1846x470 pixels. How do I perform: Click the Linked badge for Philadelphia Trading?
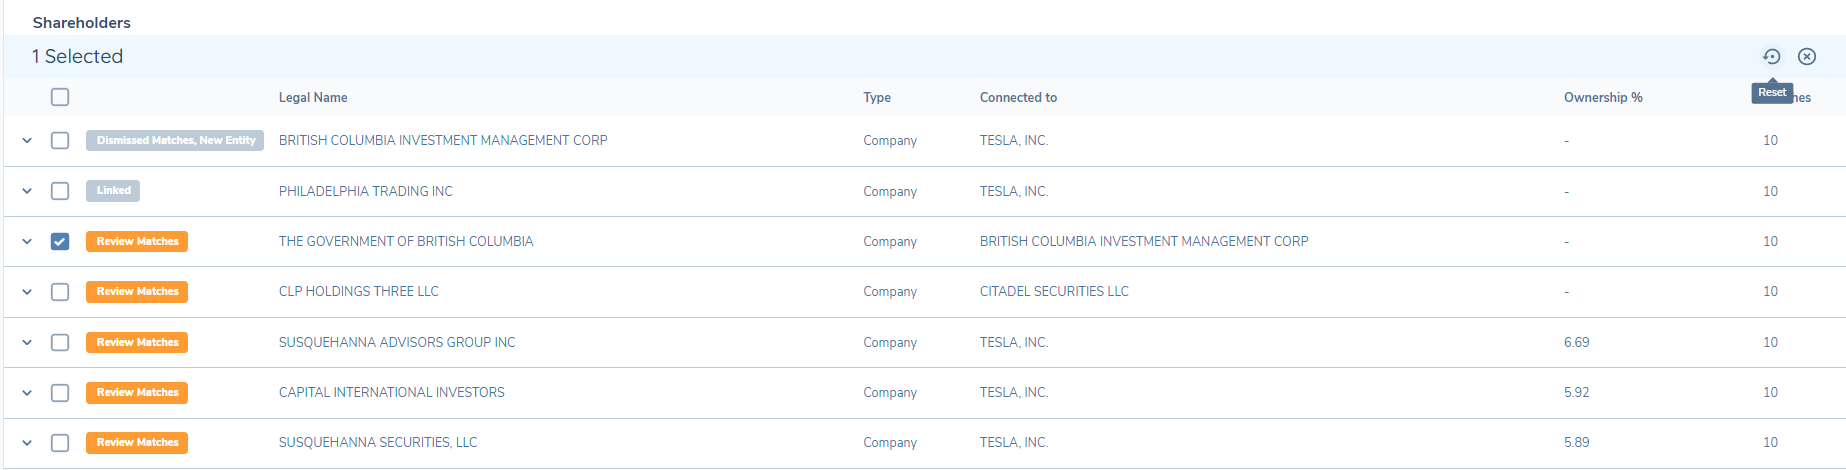(x=113, y=191)
